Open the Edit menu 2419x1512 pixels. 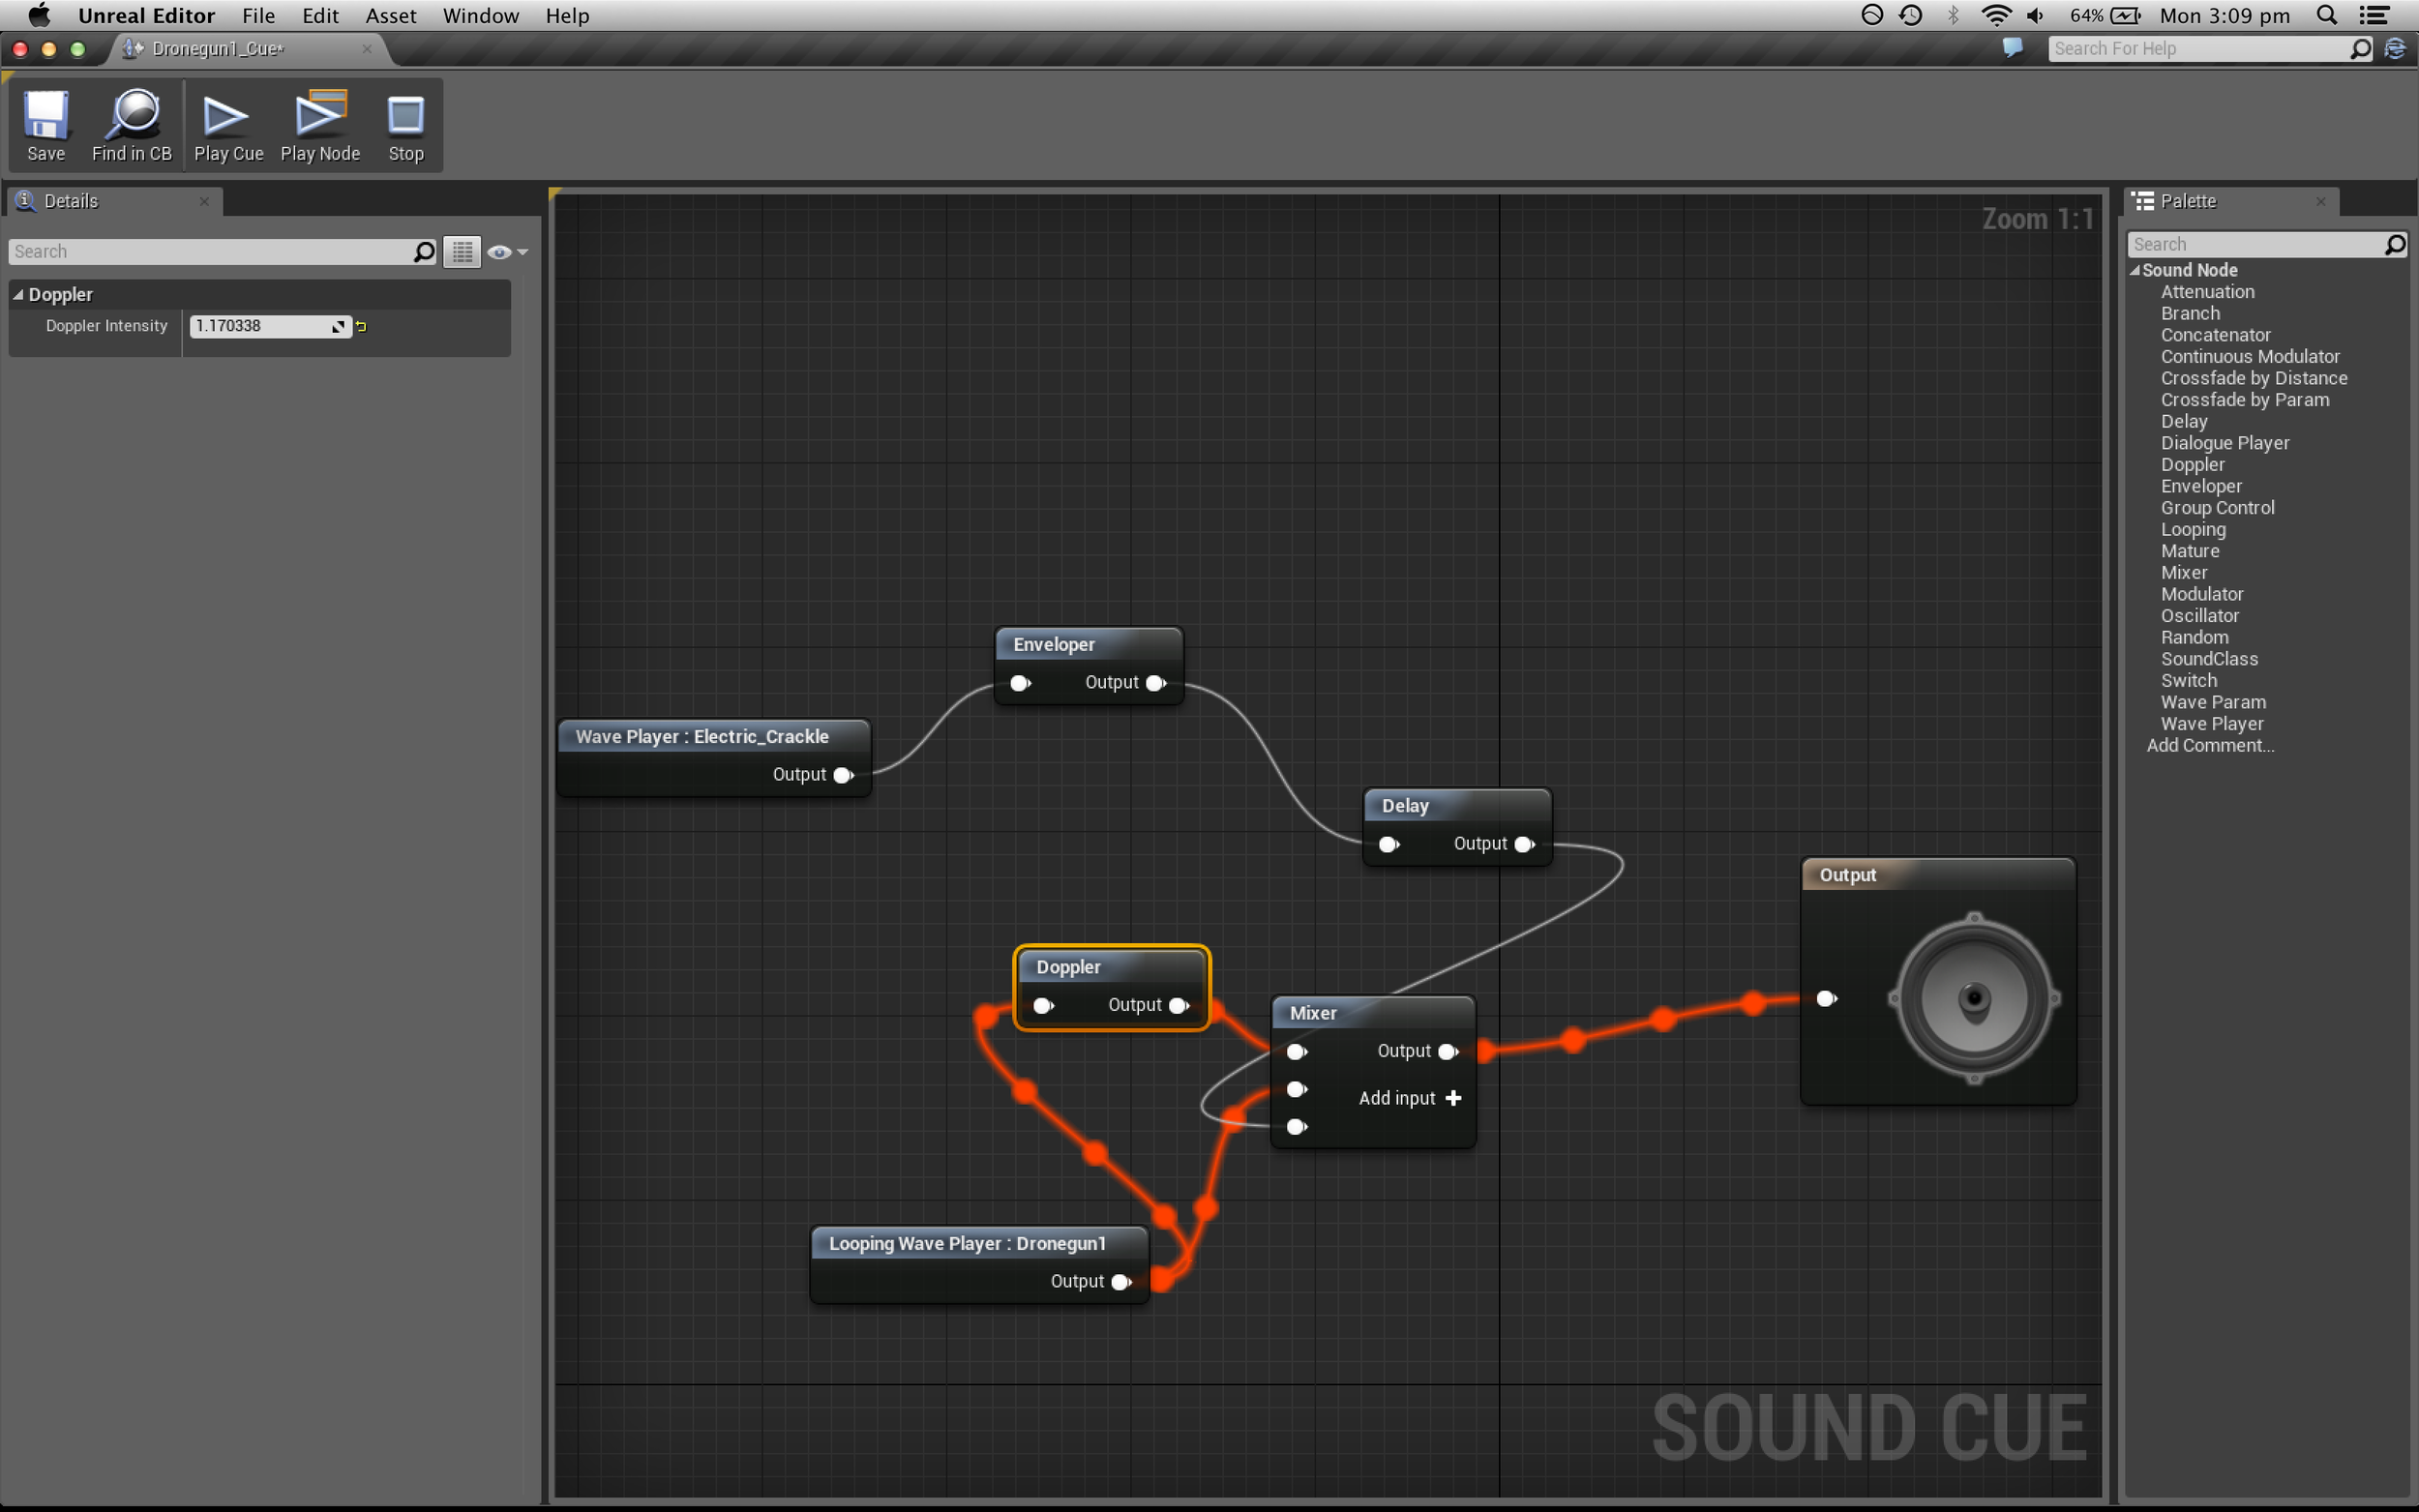(320, 16)
